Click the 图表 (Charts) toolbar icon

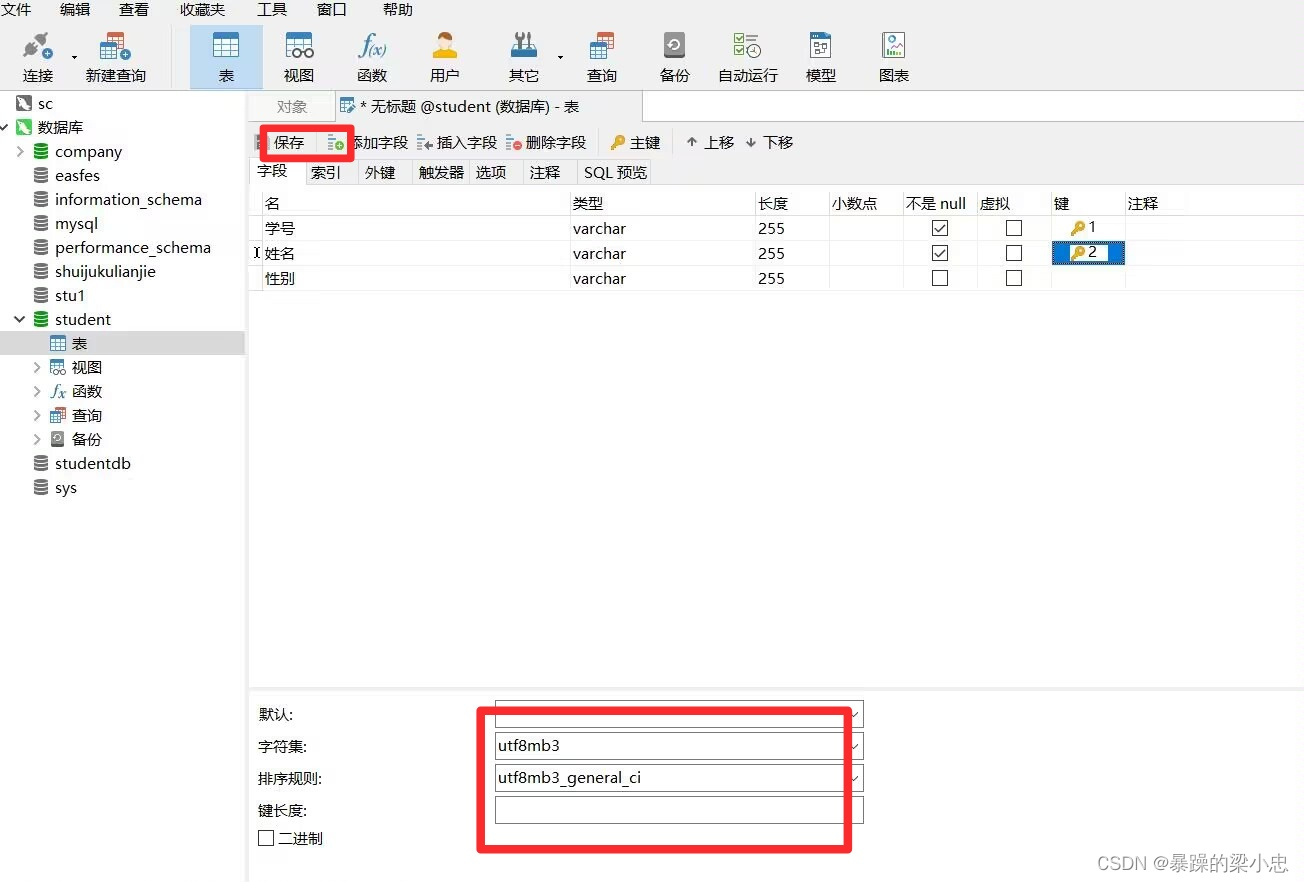click(892, 55)
